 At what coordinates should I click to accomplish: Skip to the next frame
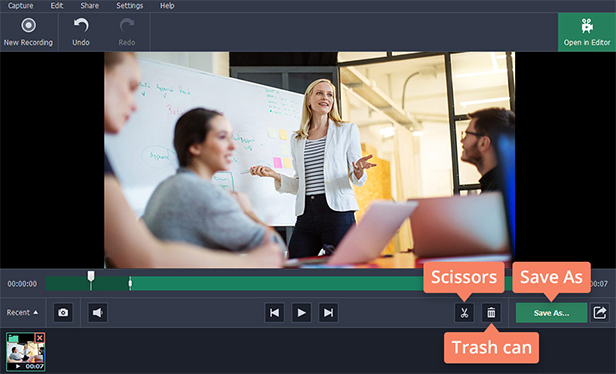328,313
